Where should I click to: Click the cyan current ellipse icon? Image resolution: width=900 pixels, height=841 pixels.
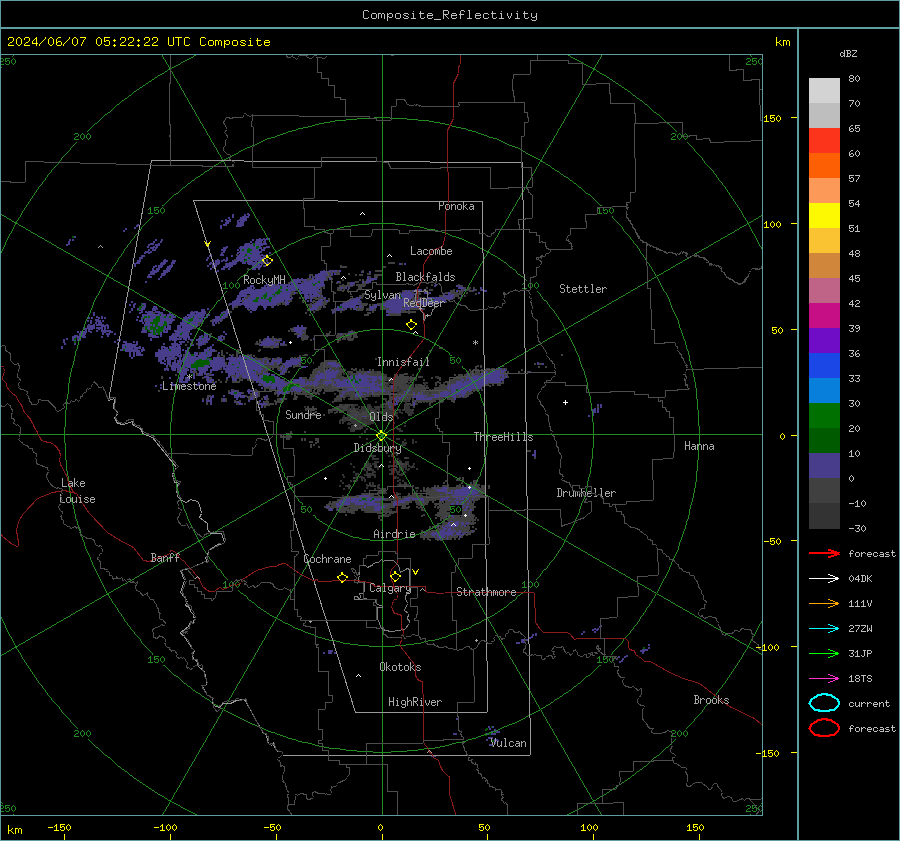pos(824,703)
